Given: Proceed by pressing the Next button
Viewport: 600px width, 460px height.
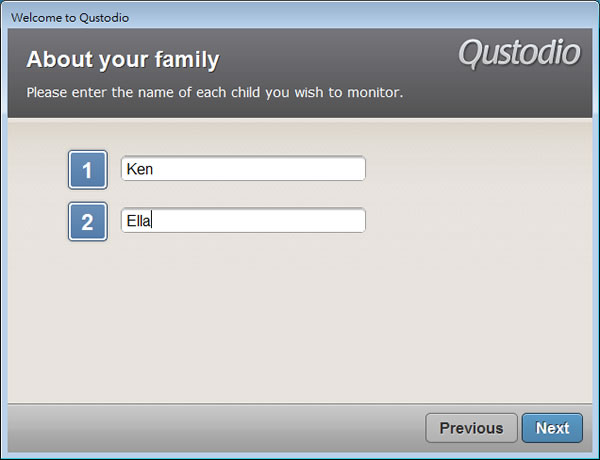Looking at the screenshot, I should pyautogui.click(x=552, y=428).
